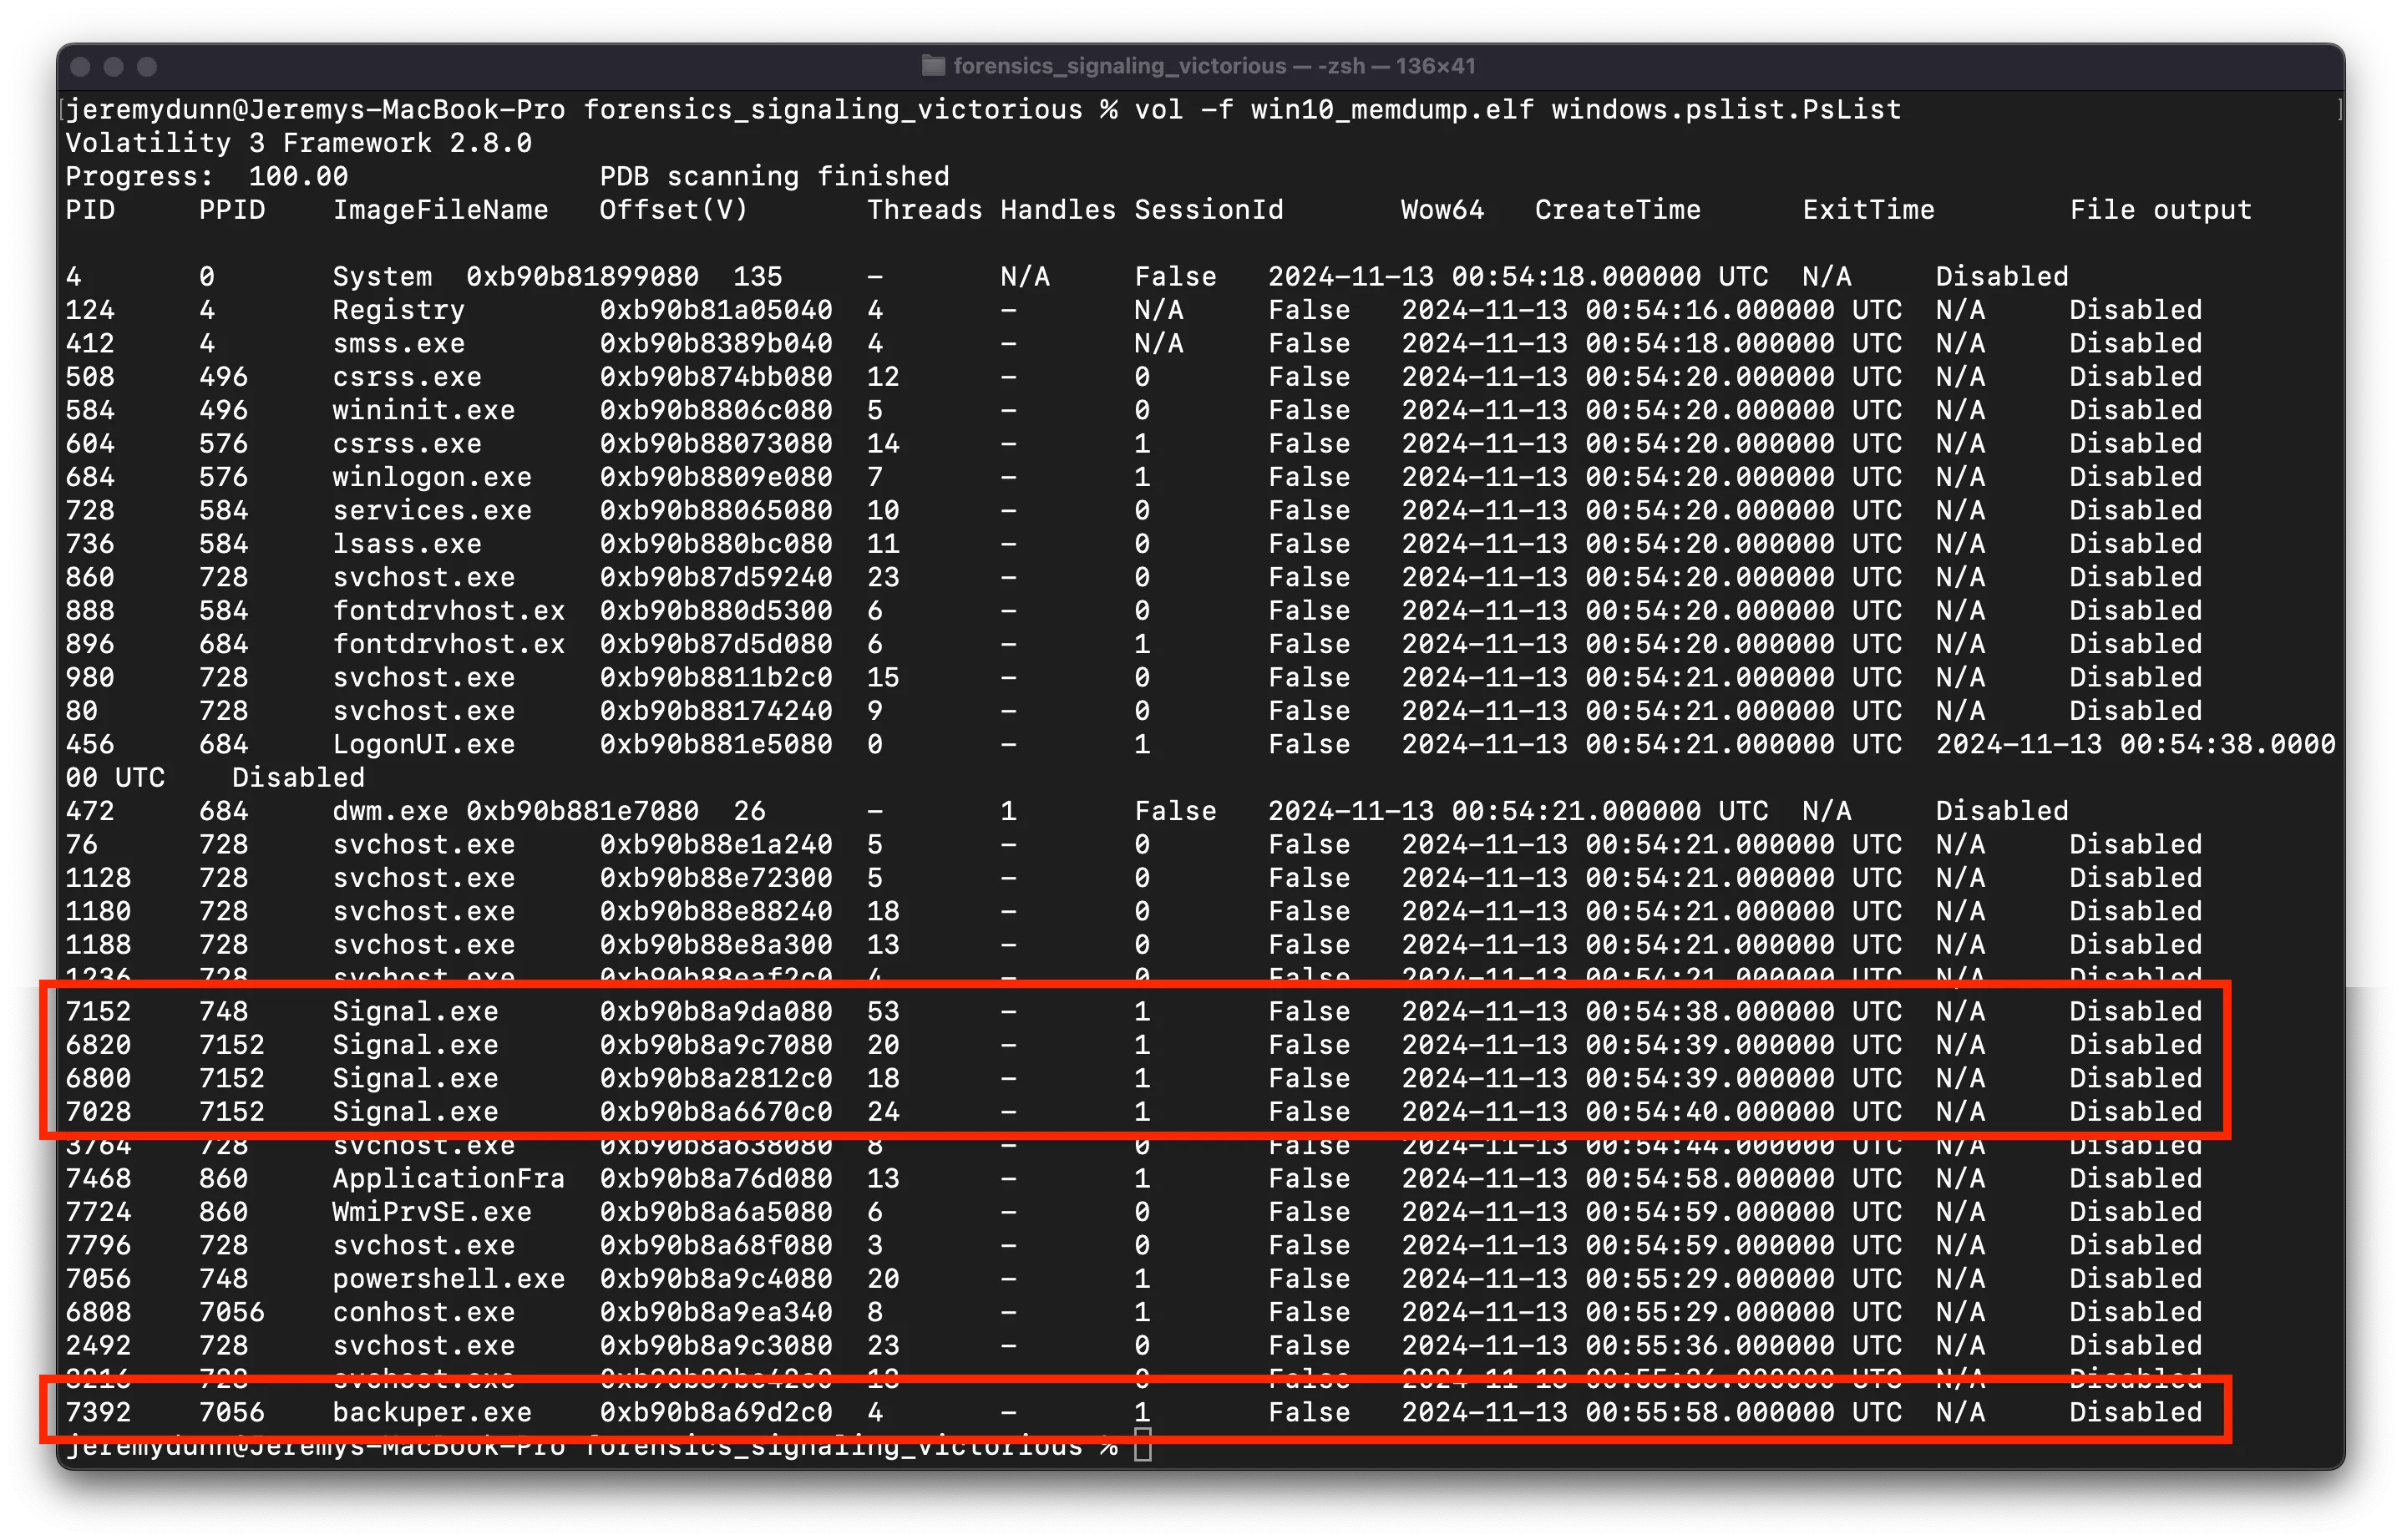Image resolution: width=2402 pixels, height=1540 pixels.
Task: Click the PID column header
Action: (x=90, y=210)
